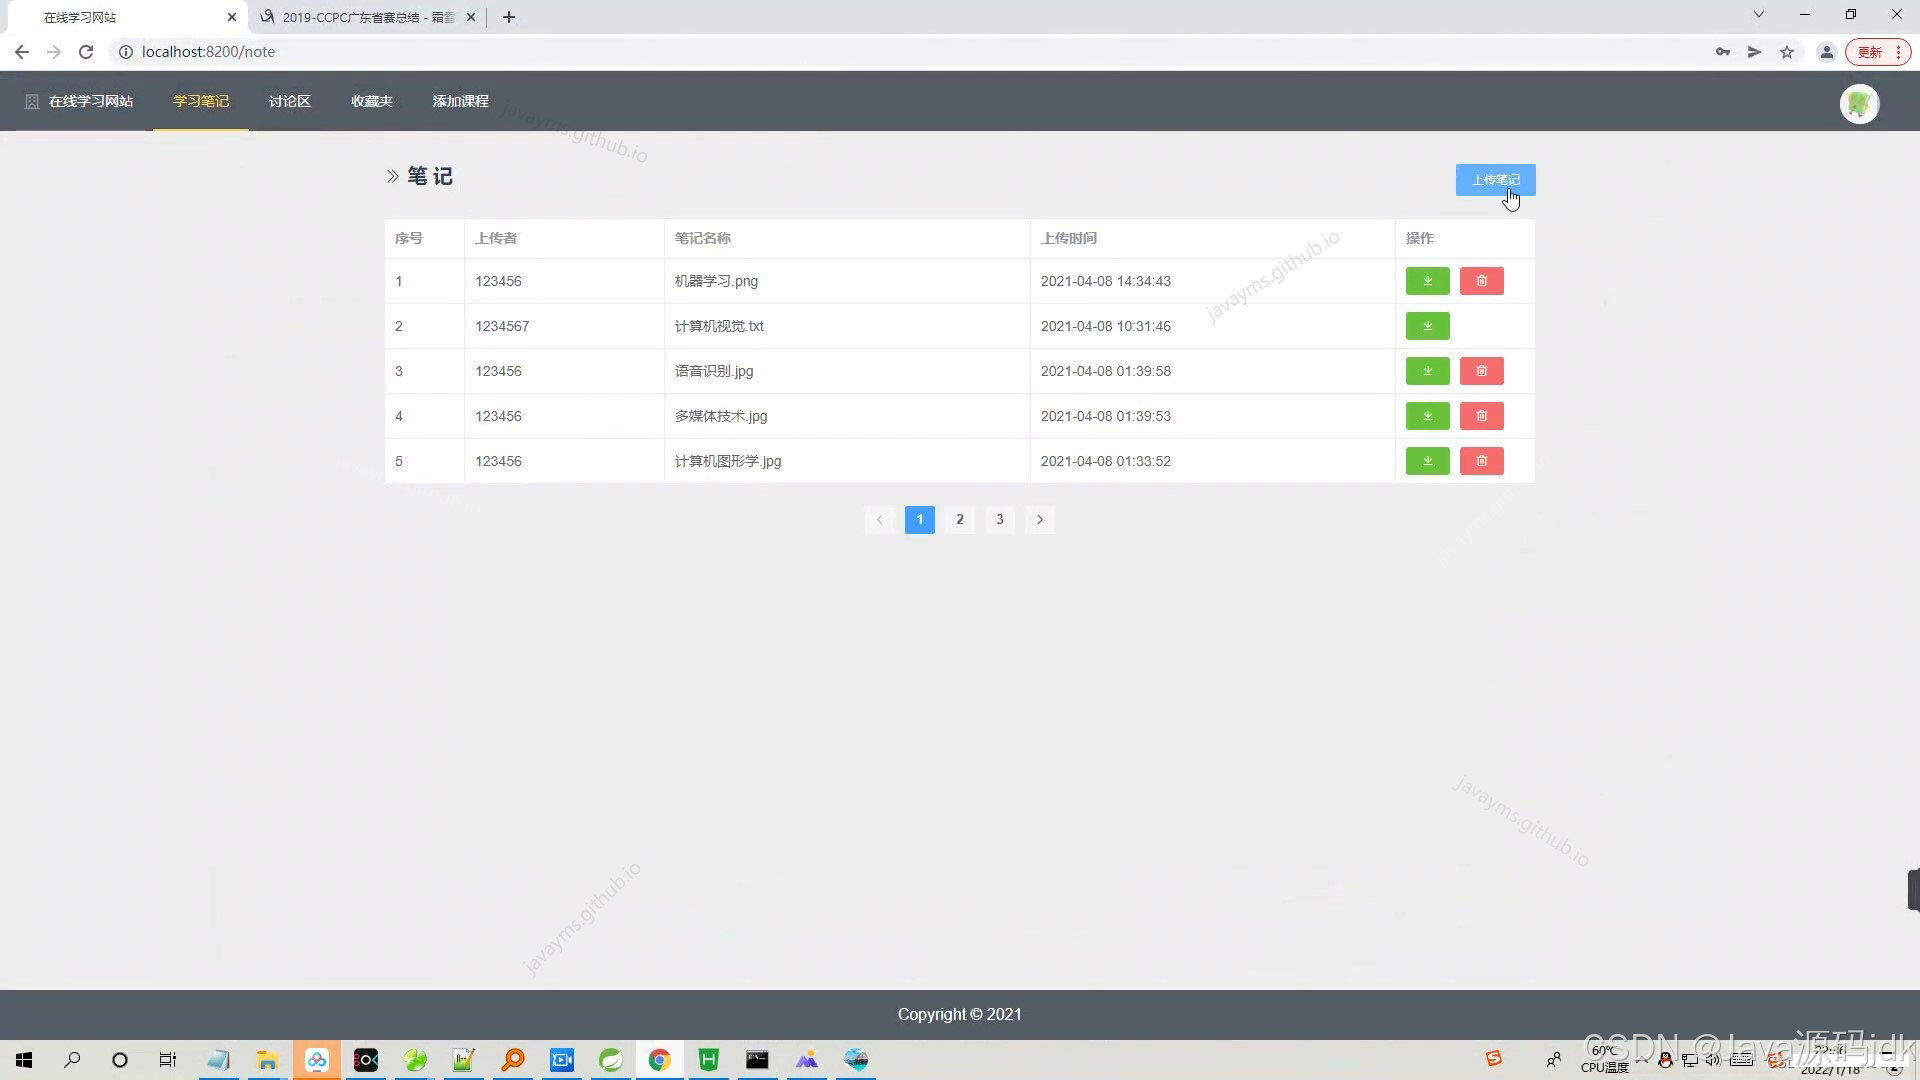Image resolution: width=1920 pixels, height=1080 pixels.
Task: Click the address bar input field
Action: 400,52
